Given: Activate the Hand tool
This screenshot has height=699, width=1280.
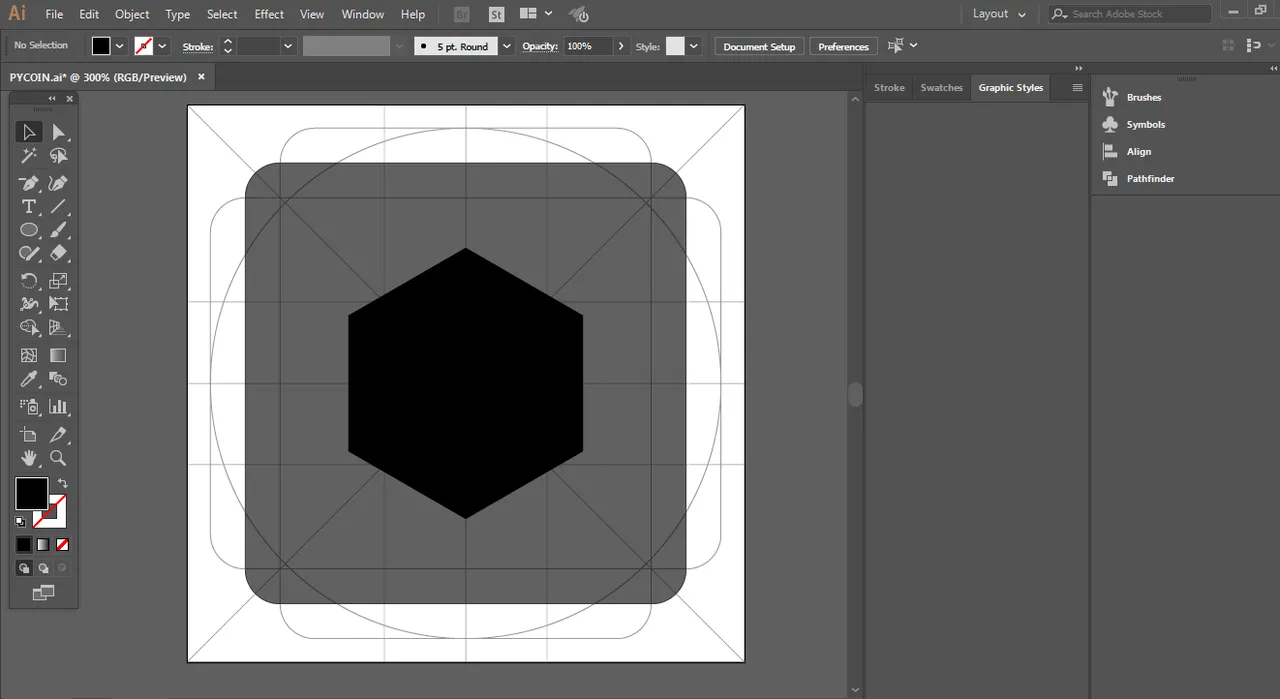Looking at the screenshot, I should point(29,458).
